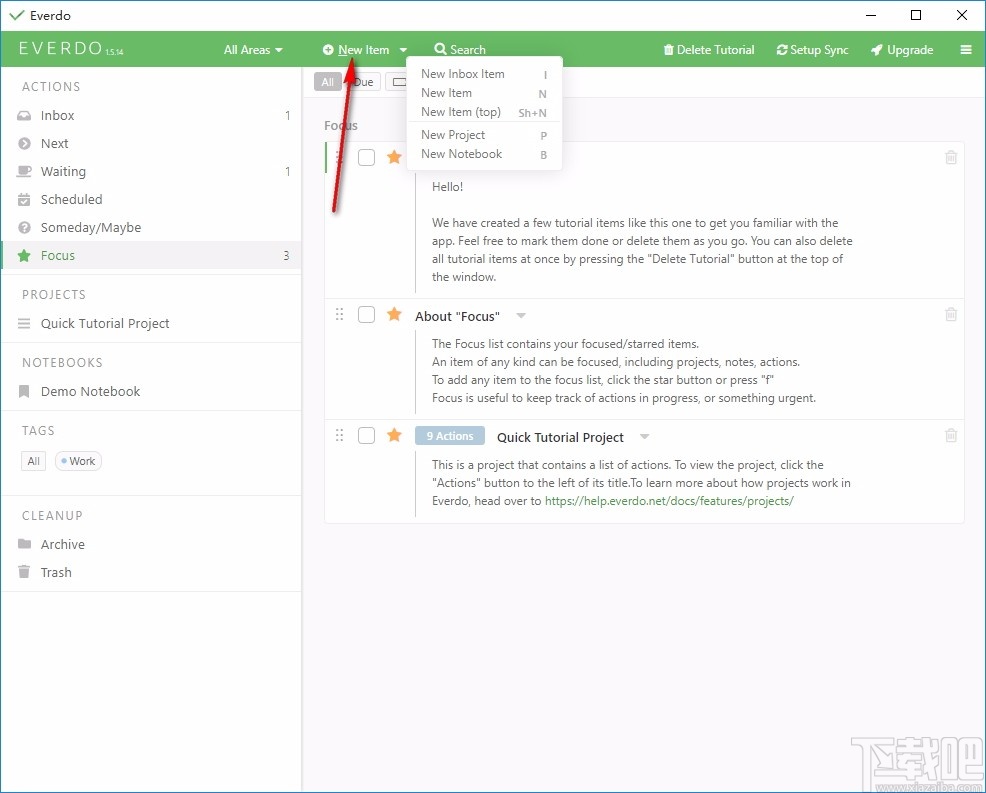Click the 9 Actions button

tap(450, 436)
